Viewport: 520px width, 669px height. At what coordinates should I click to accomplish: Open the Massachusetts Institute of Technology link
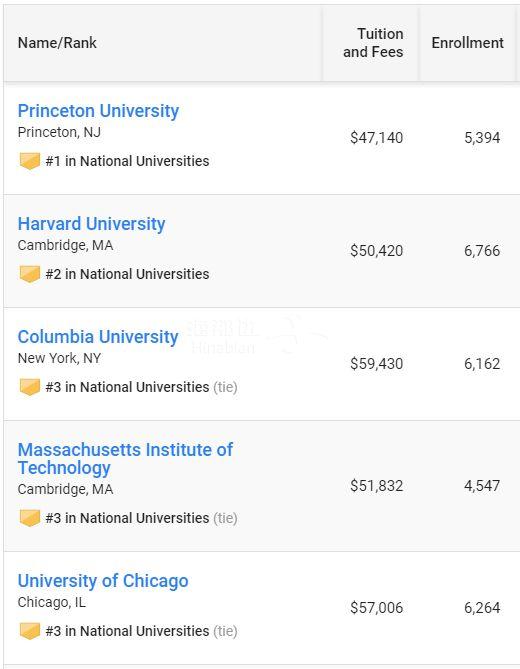125,459
